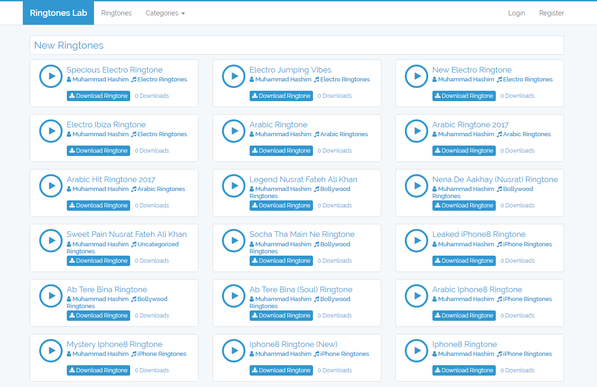This screenshot has height=387, width=597.
Task: Play the Ab Tere Bina Ringtone preview
Action: click(51, 296)
